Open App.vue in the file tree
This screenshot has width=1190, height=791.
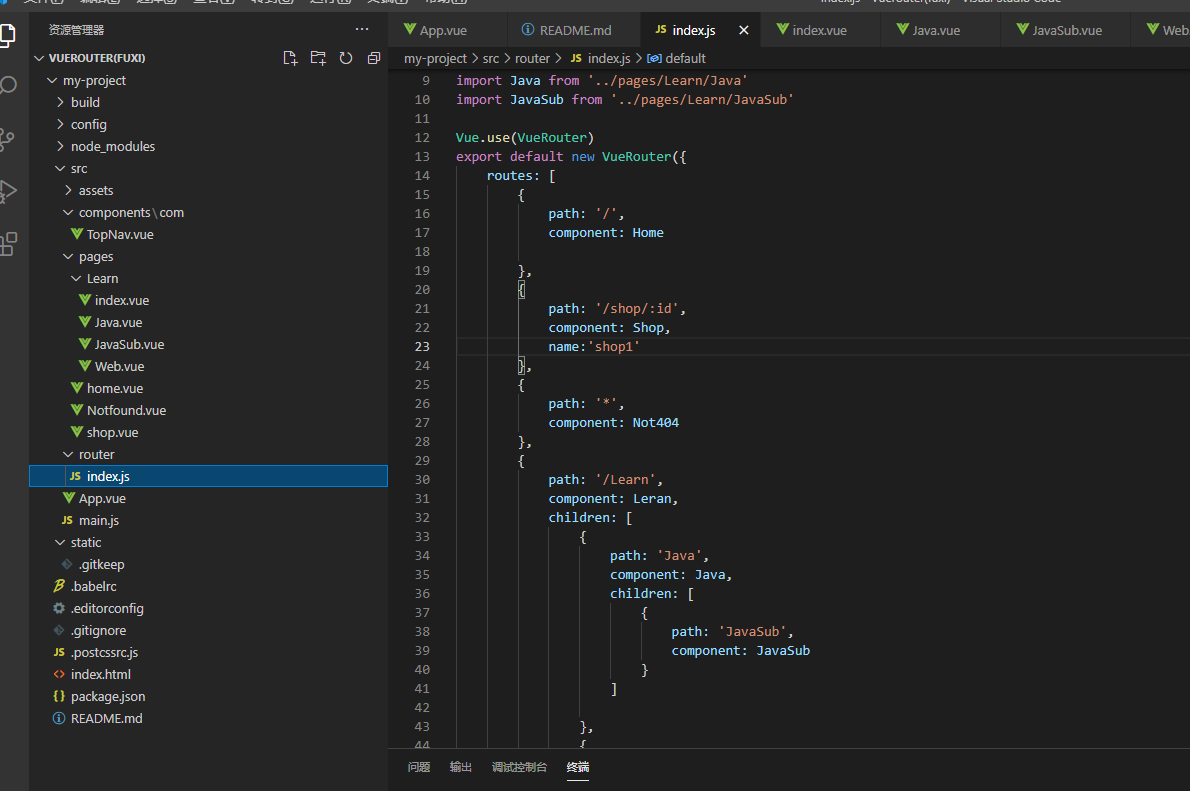102,499
